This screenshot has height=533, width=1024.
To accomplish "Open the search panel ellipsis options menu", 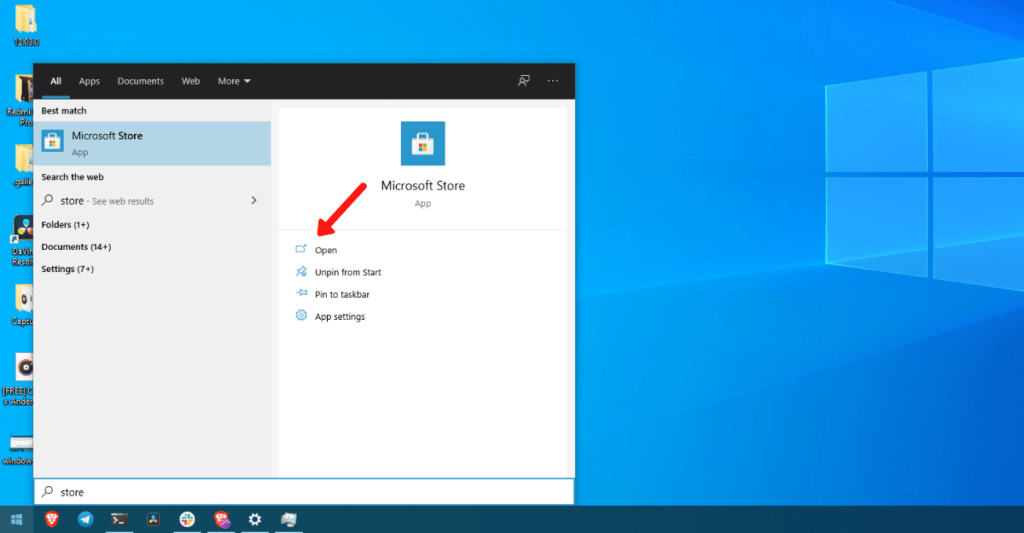I will click(553, 81).
